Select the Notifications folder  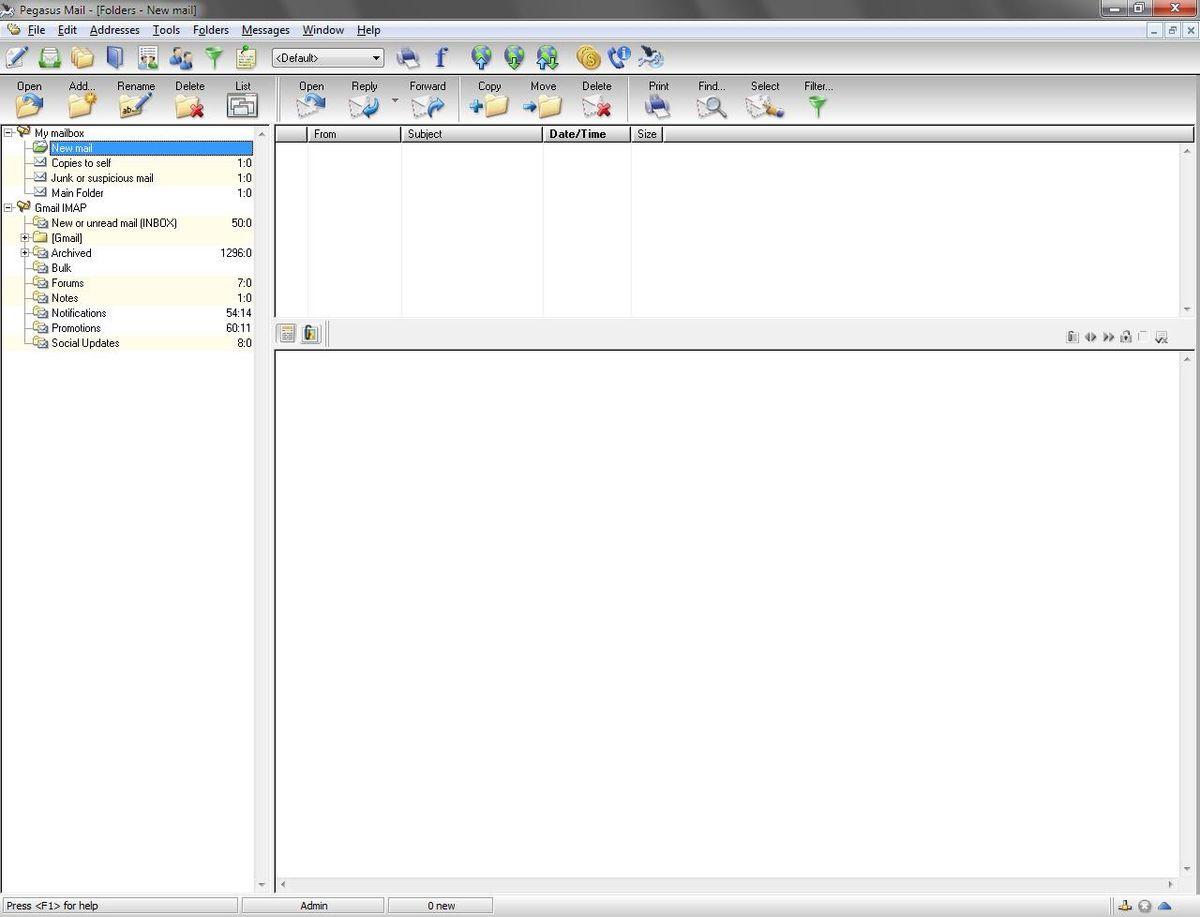pyautogui.click(x=79, y=313)
